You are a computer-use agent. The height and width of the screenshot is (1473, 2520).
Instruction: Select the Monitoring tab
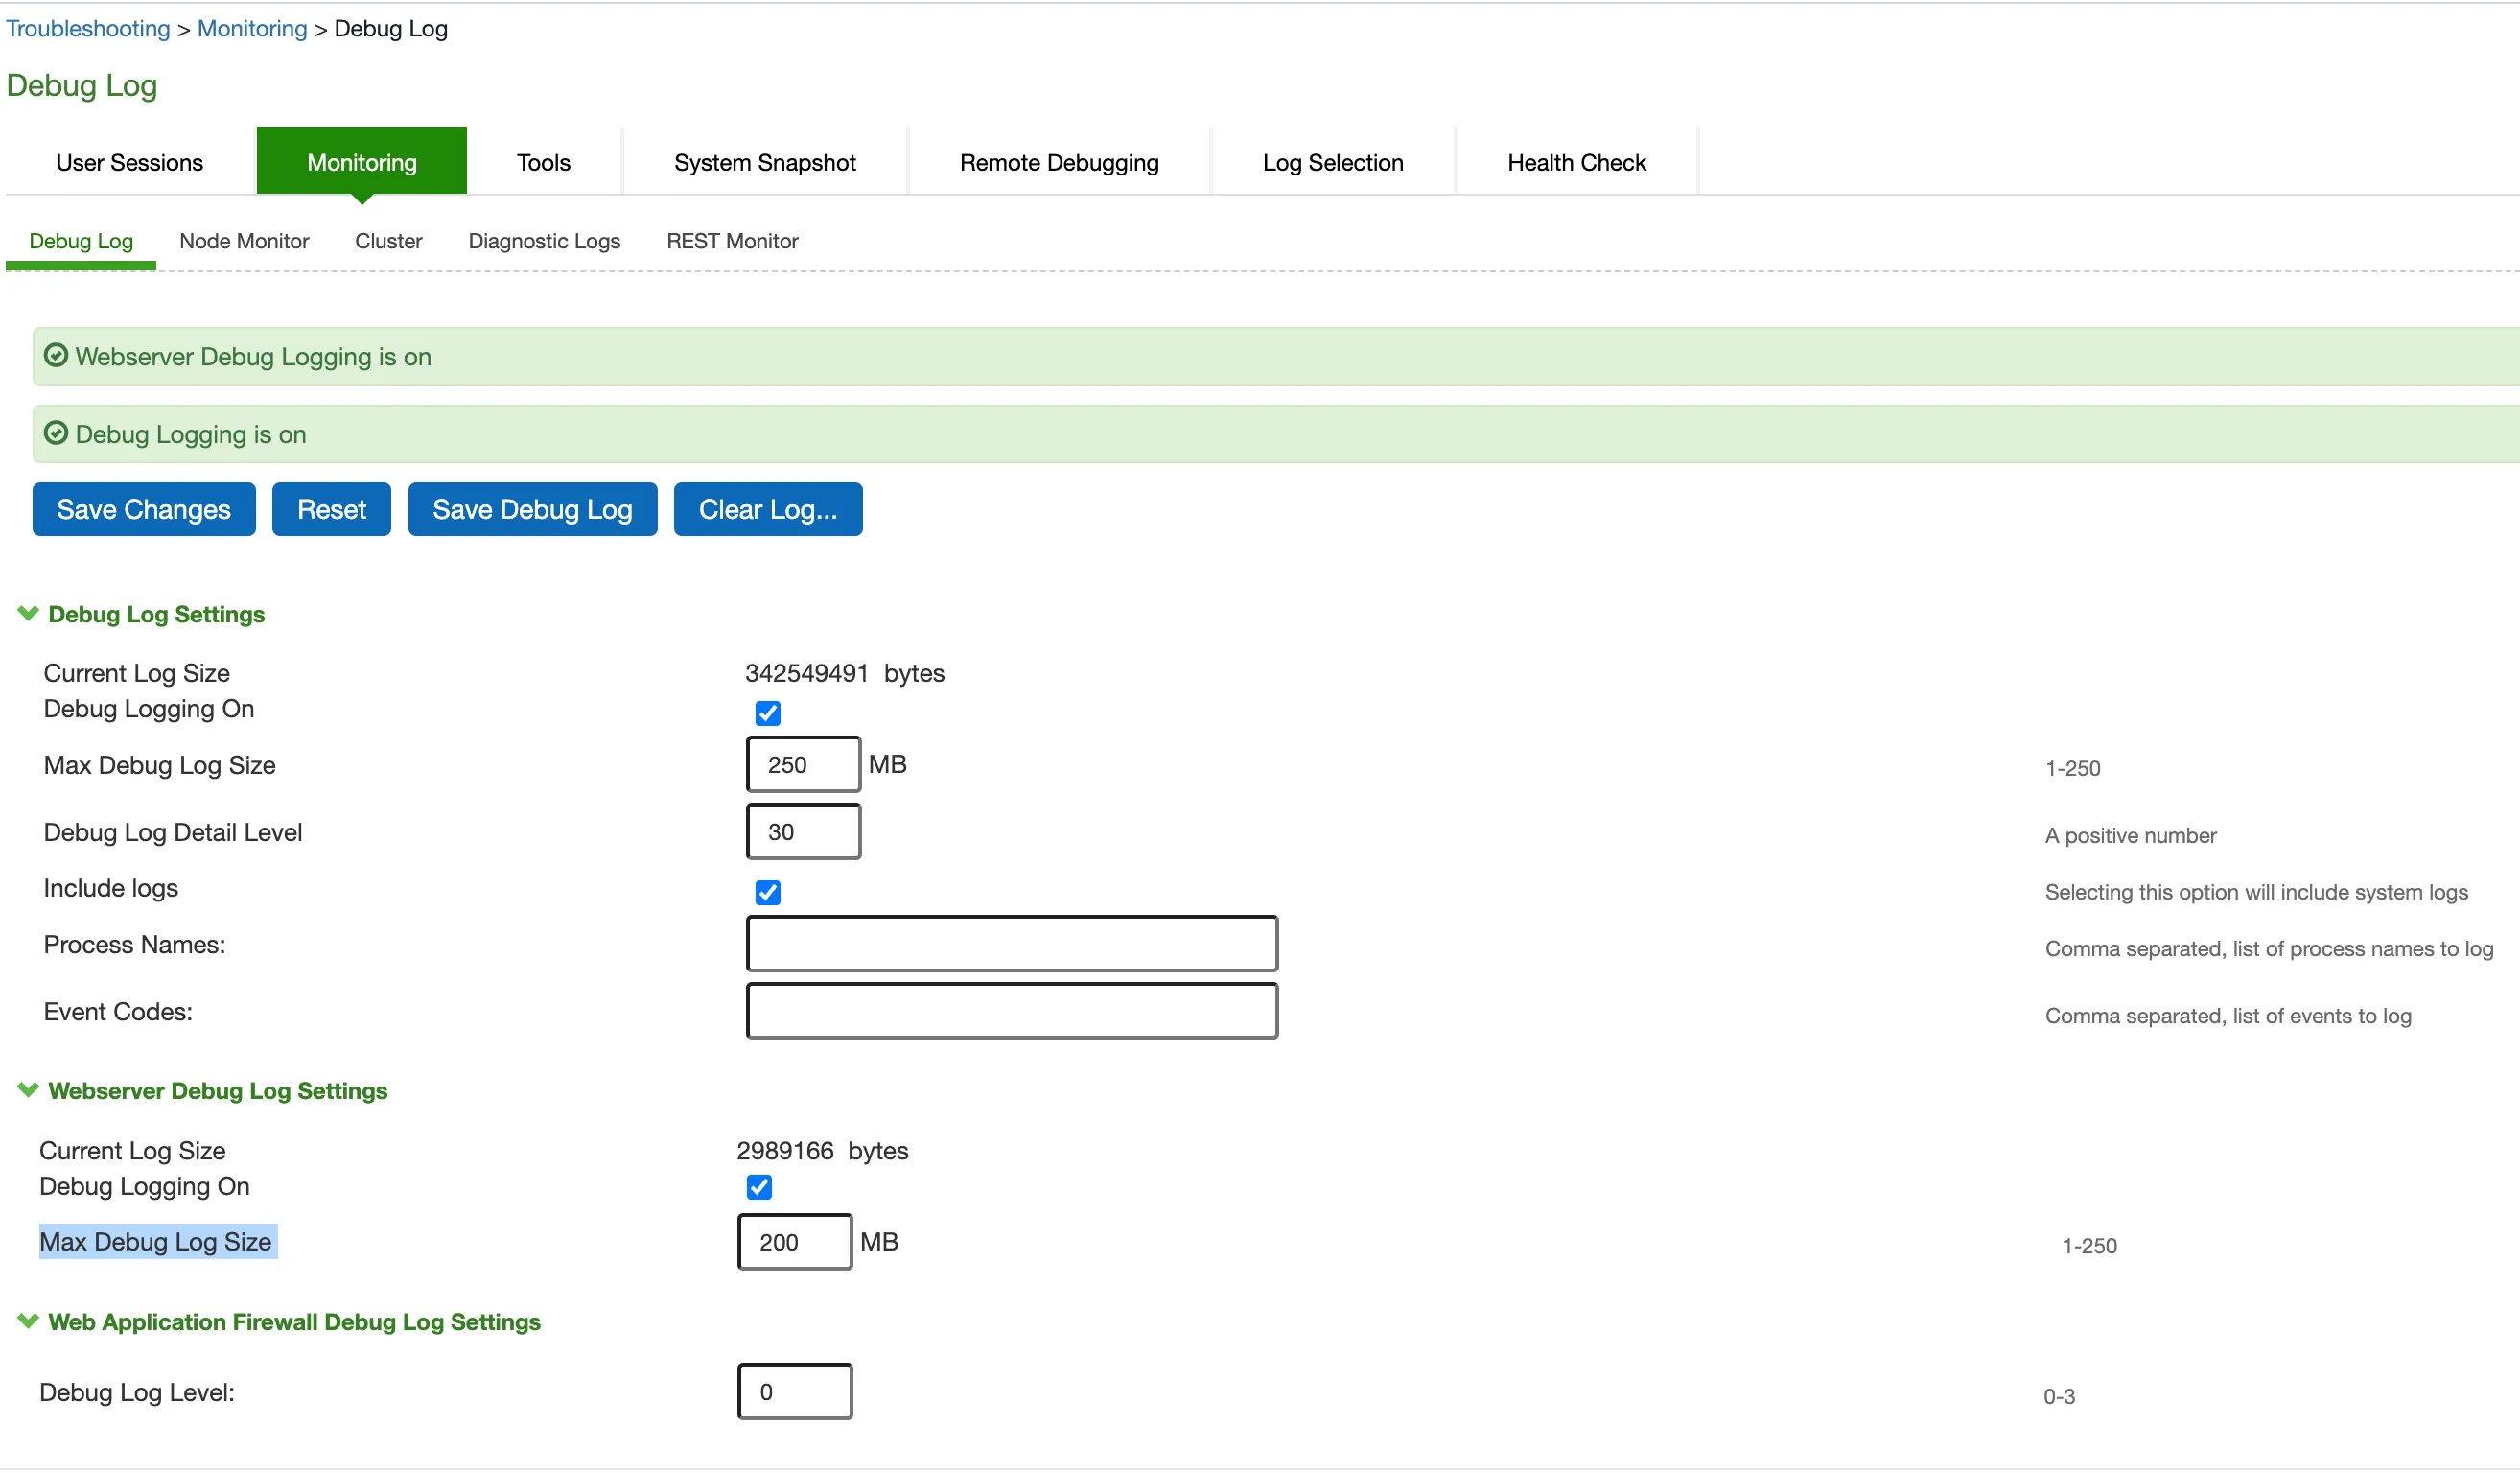tap(362, 162)
